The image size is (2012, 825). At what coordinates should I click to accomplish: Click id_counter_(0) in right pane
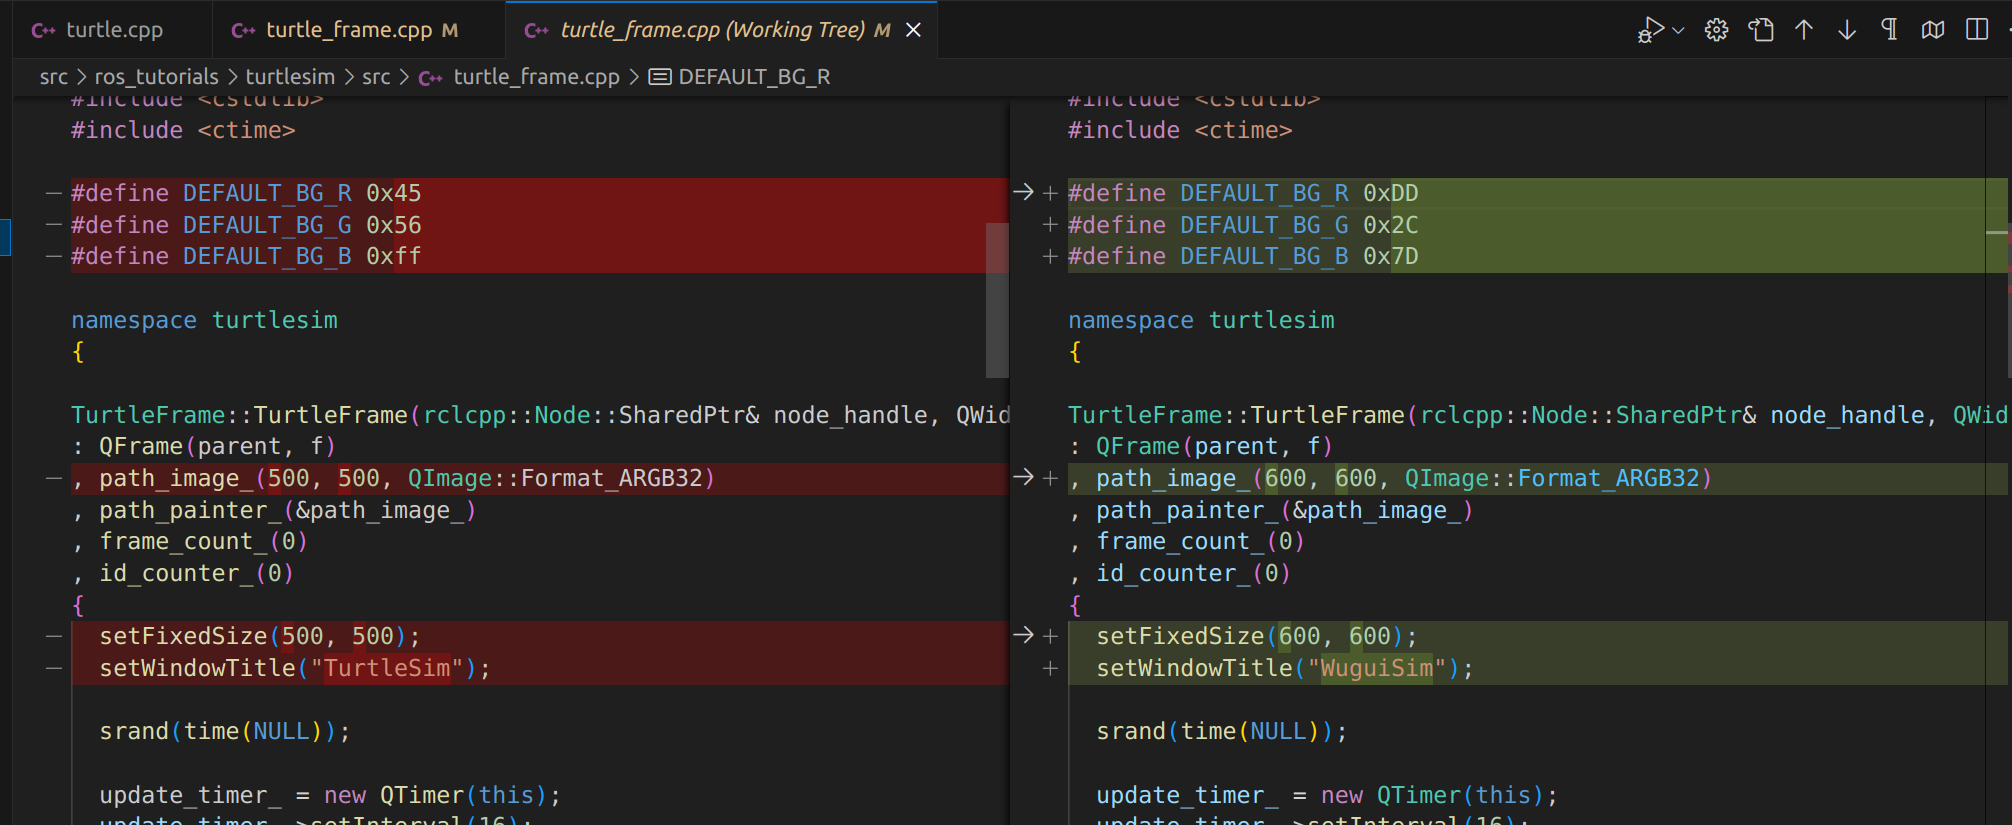(1193, 573)
